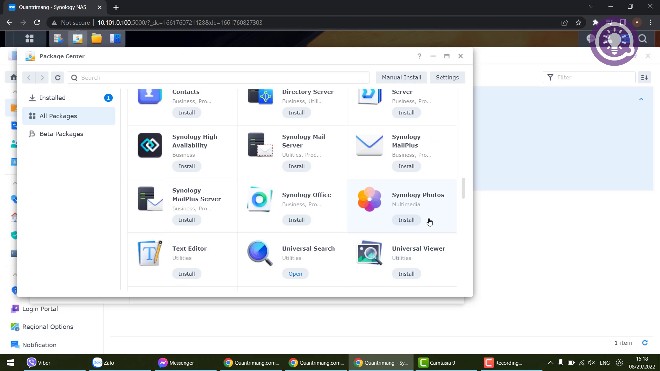The height and width of the screenshot is (371, 660).
Task: Open a new Chrome tab
Action: tap(116, 7)
